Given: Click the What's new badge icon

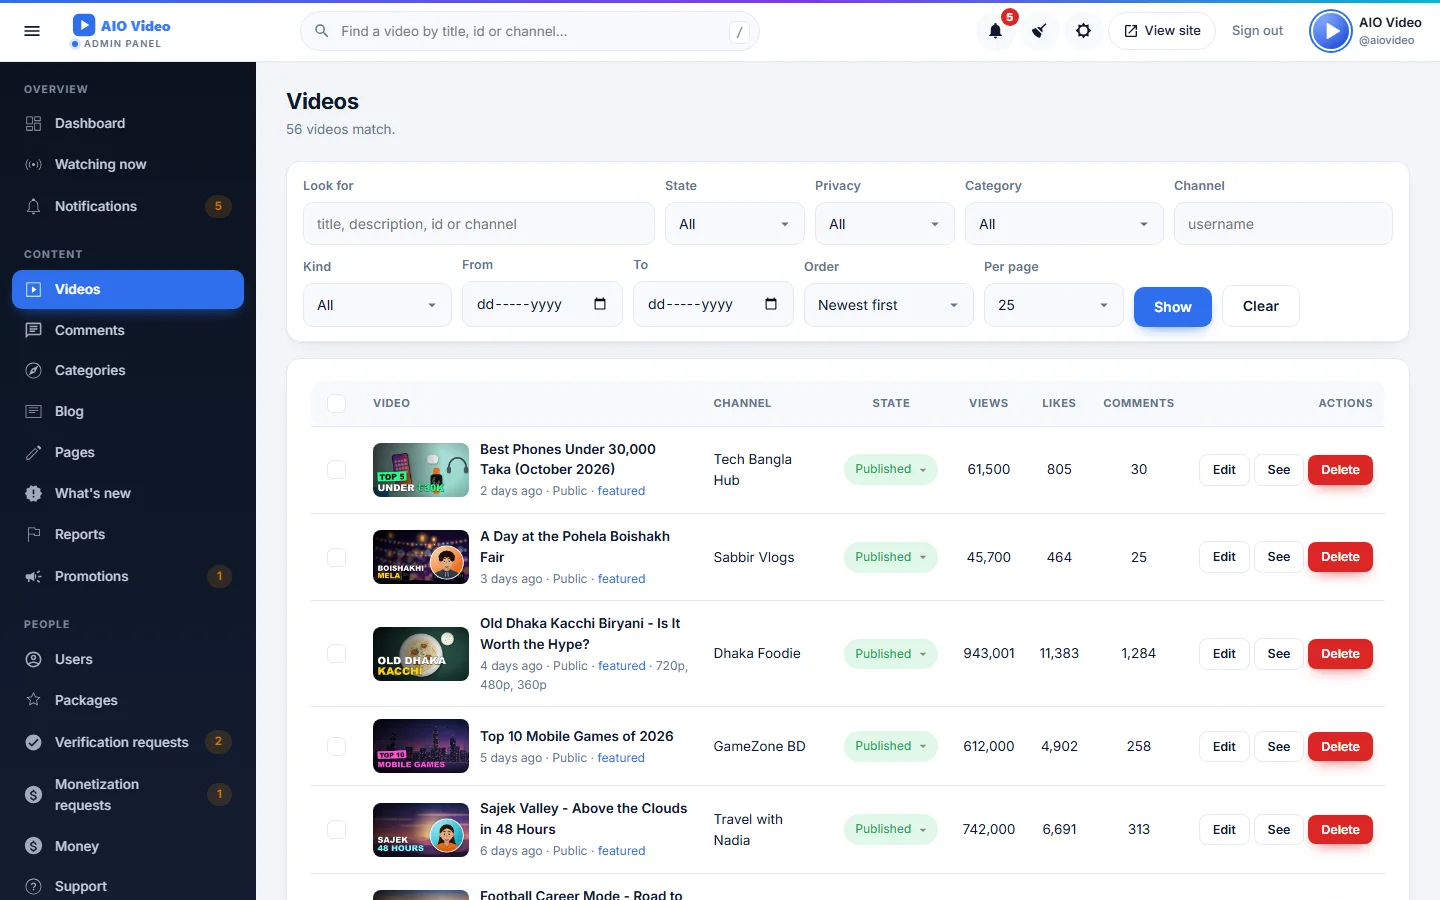Looking at the screenshot, I should point(34,493).
